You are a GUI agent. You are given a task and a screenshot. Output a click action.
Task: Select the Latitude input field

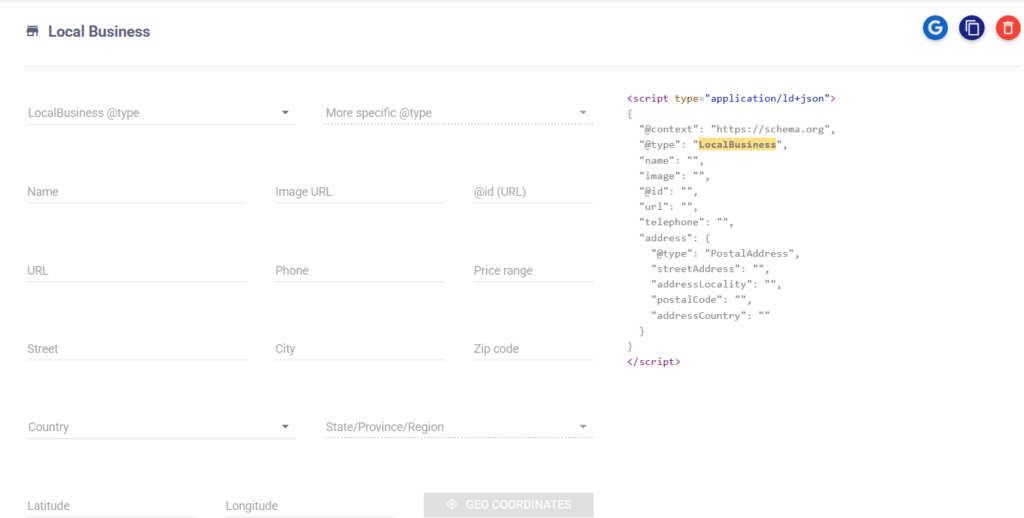pyautogui.click(x=112, y=506)
